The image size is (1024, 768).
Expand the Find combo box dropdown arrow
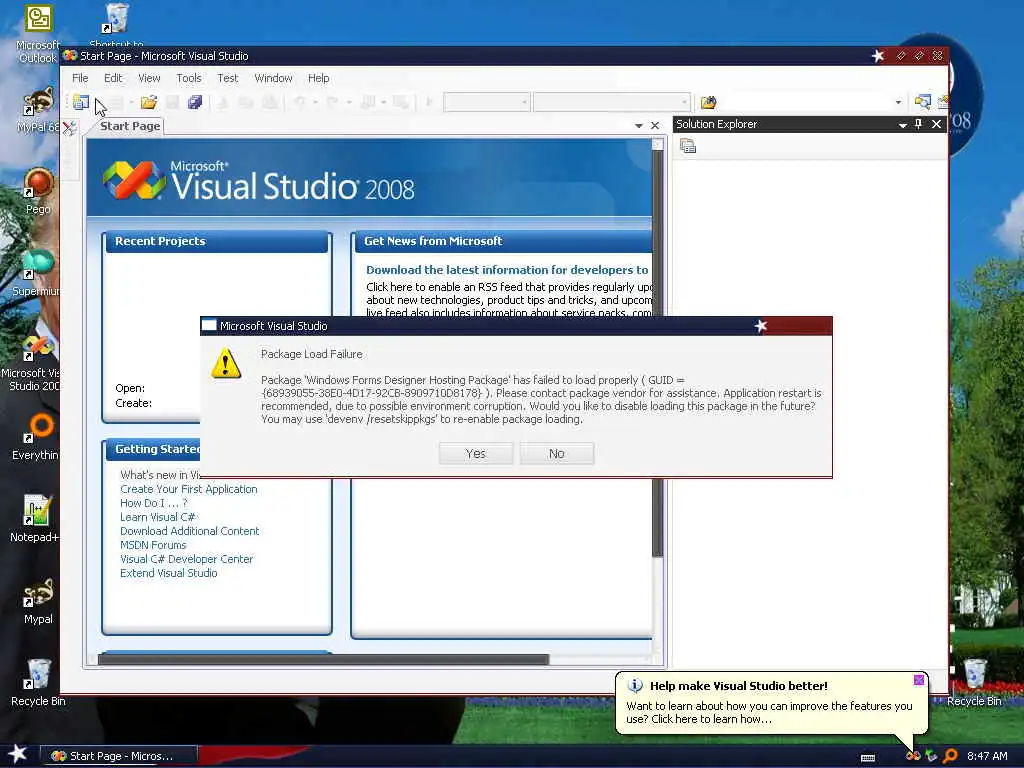point(898,103)
